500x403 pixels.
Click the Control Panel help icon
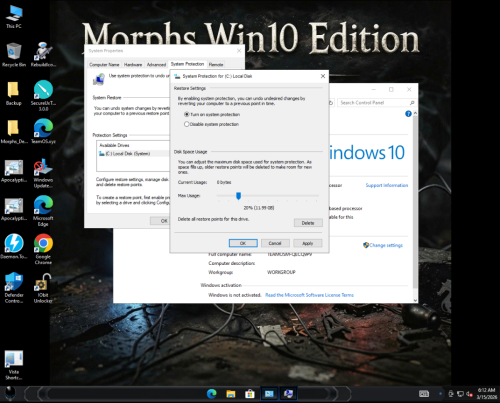click(408, 114)
